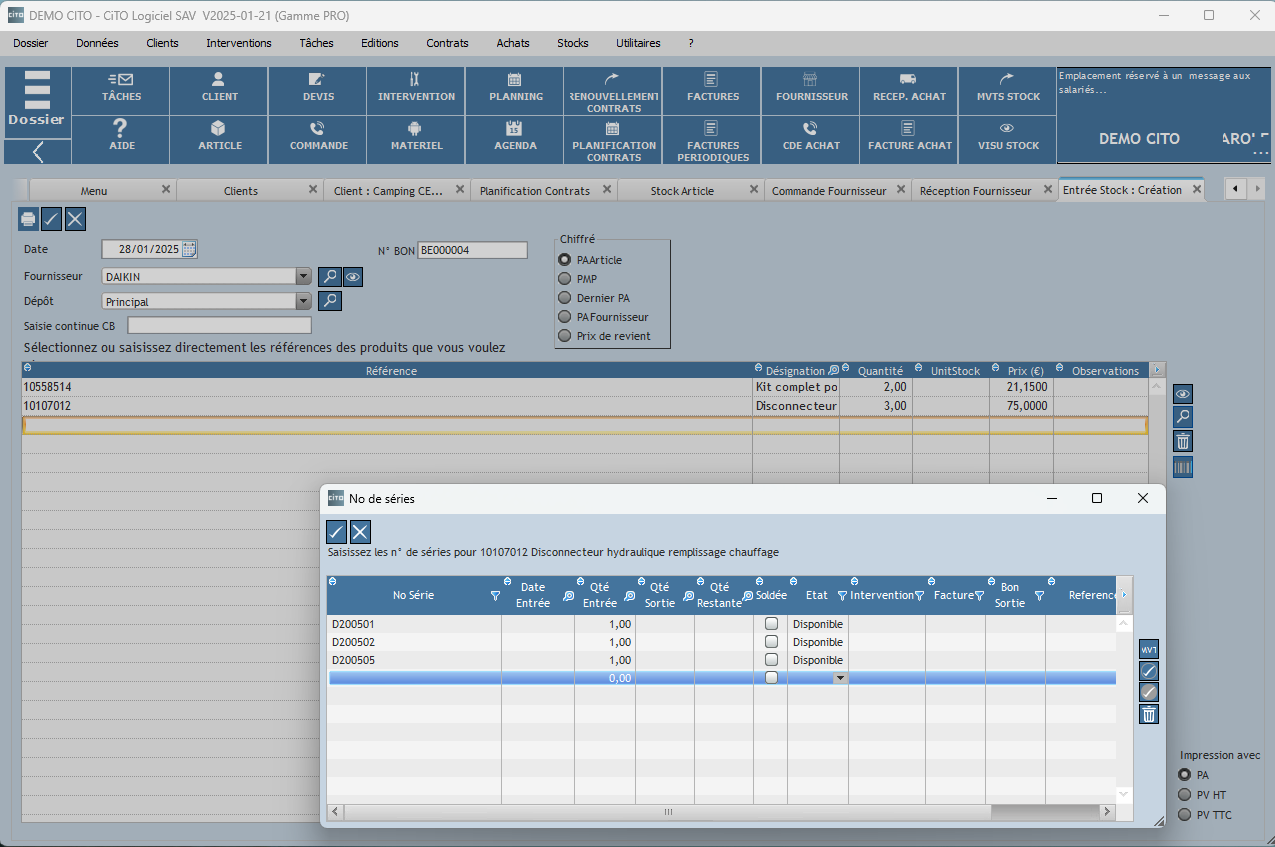
Task: Open the Devis toolbar icon
Action: point(317,91)
